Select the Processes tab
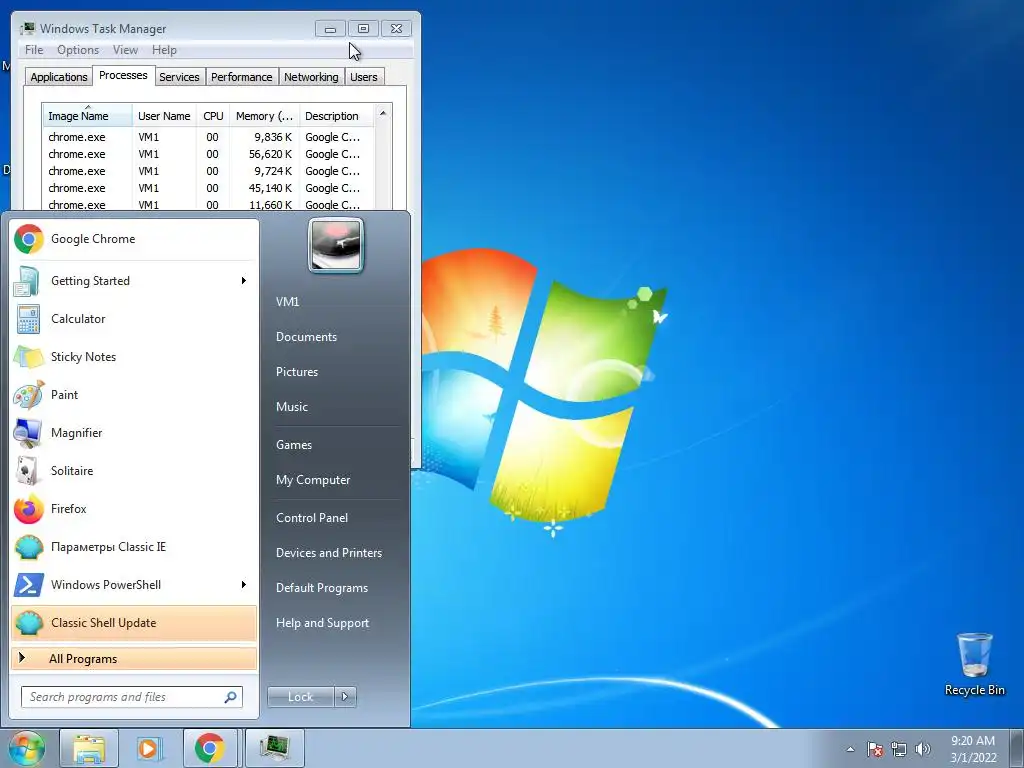 click(123, 75)
